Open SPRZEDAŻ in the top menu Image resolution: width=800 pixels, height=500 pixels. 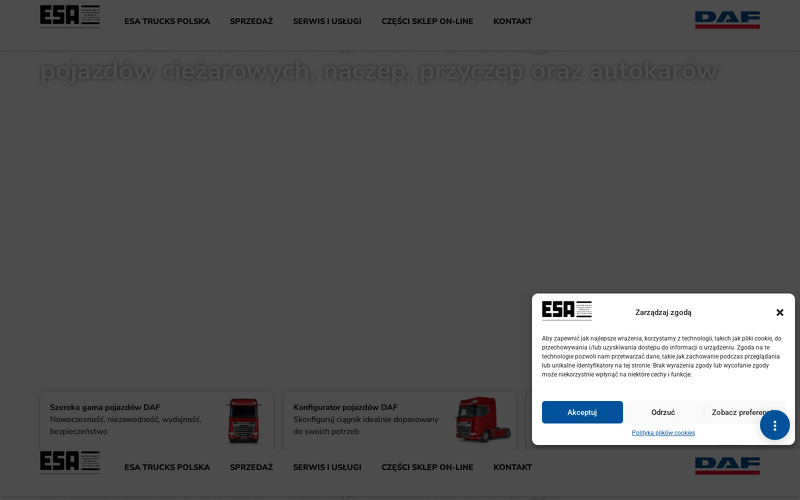251,21
